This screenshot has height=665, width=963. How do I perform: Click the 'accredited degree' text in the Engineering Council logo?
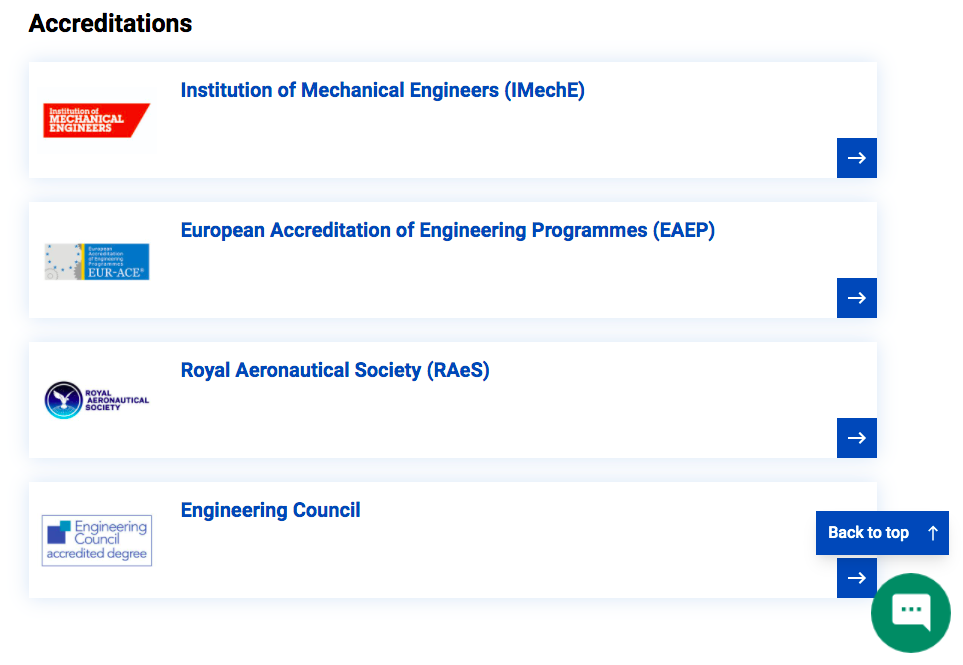pyautogui.click(x=96, y=553)
